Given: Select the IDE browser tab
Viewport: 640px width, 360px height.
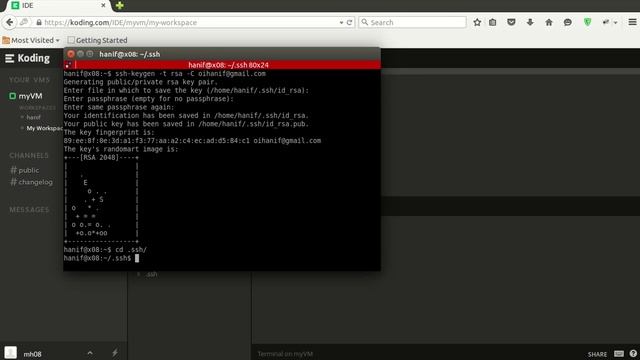Looking at the screenshot, I should click(x=57, y=5).
